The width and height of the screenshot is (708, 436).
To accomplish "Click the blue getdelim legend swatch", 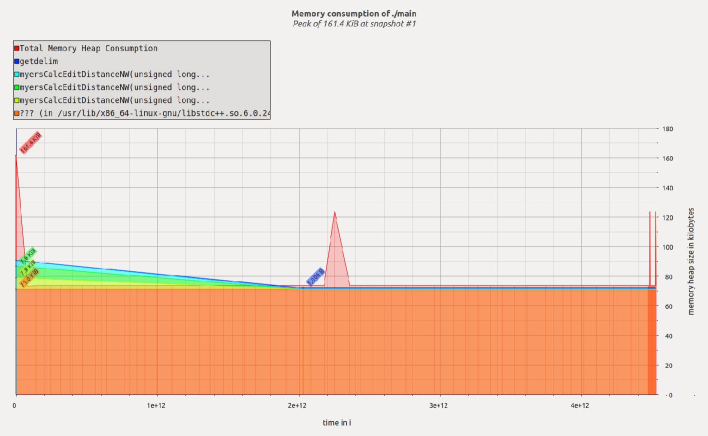I will pyautogui.click(x=17, y=61).
